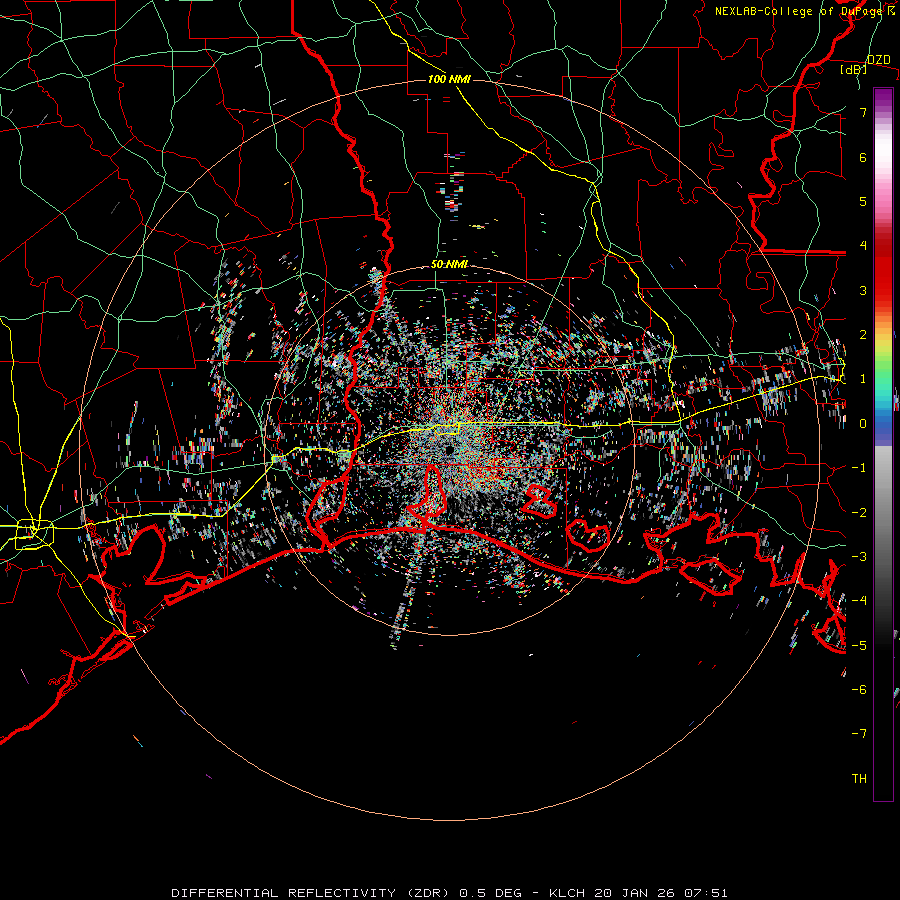Click the "-1" tick label on the color scale
This screenshot has width=900, height=900.
(x=859, y=468)
